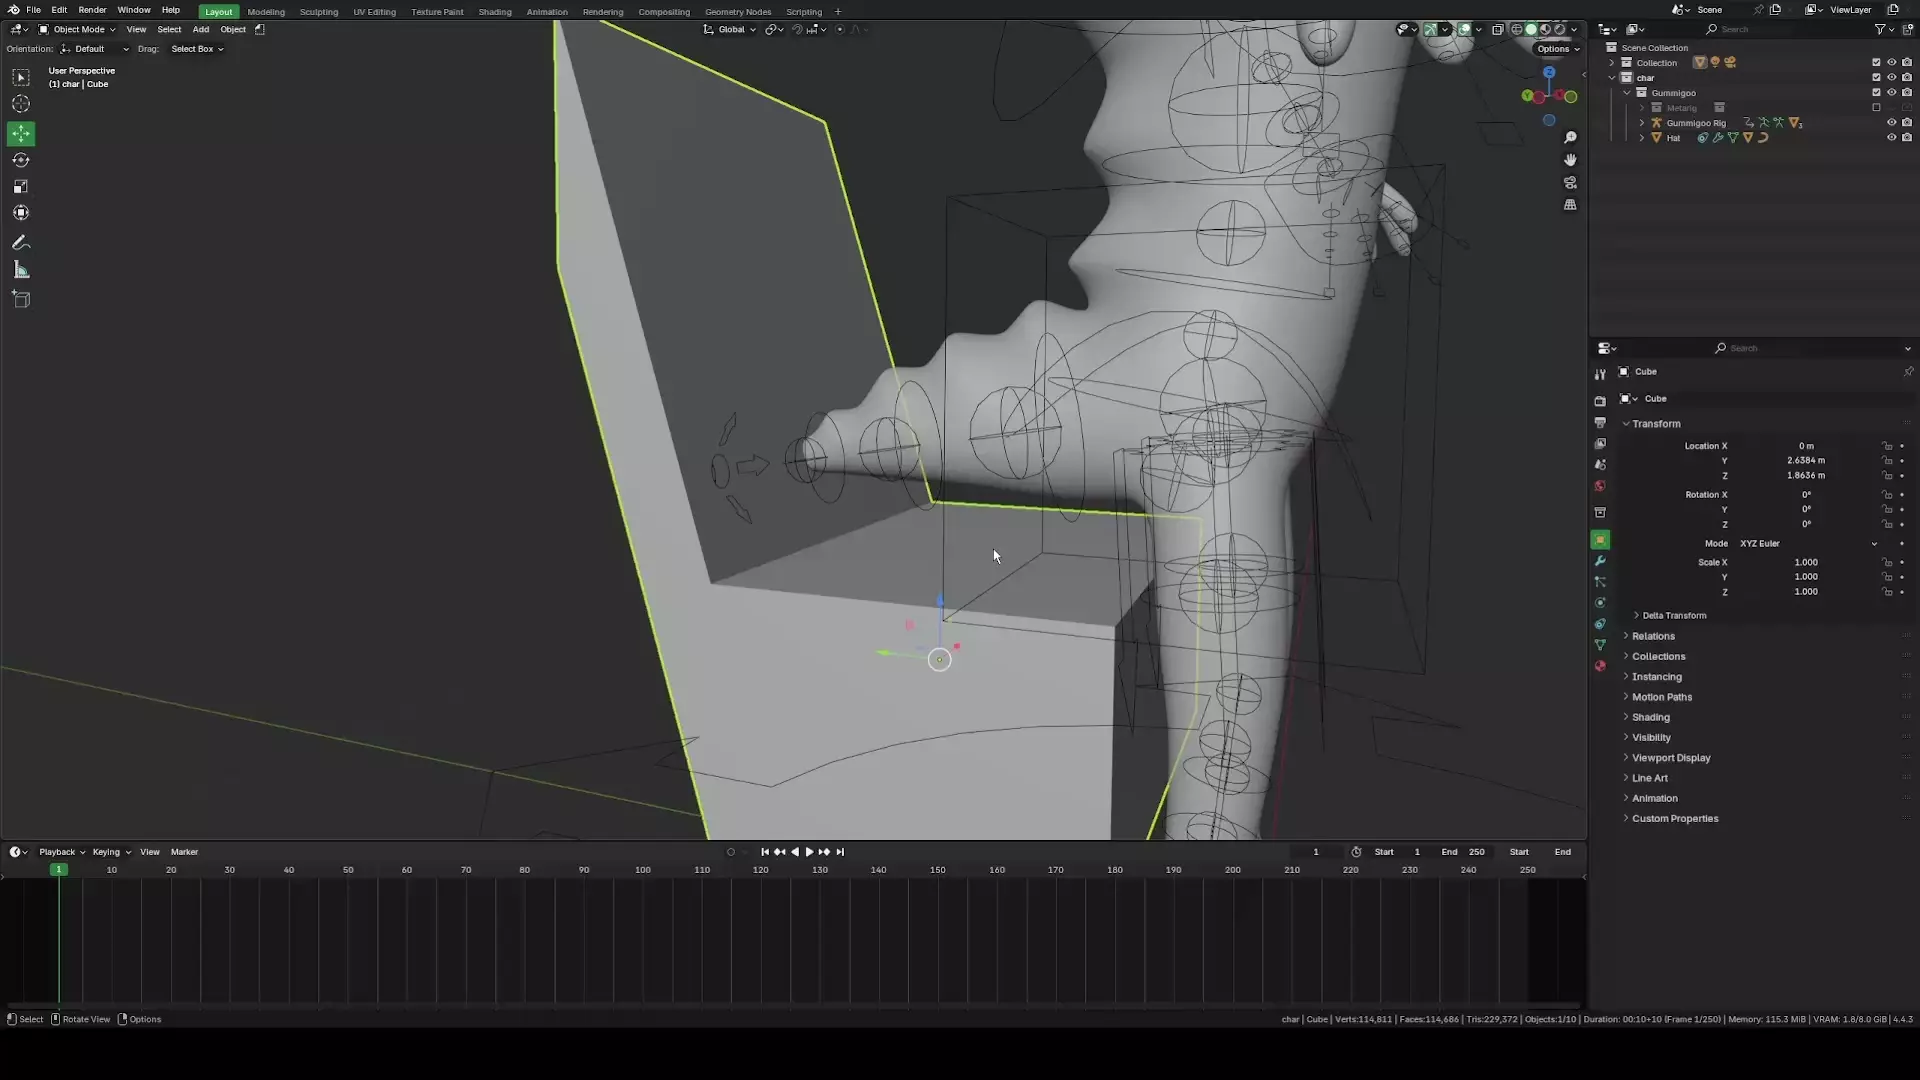Open the Output properties tab
The image size is (1920, 1080).
(1600, 422)
